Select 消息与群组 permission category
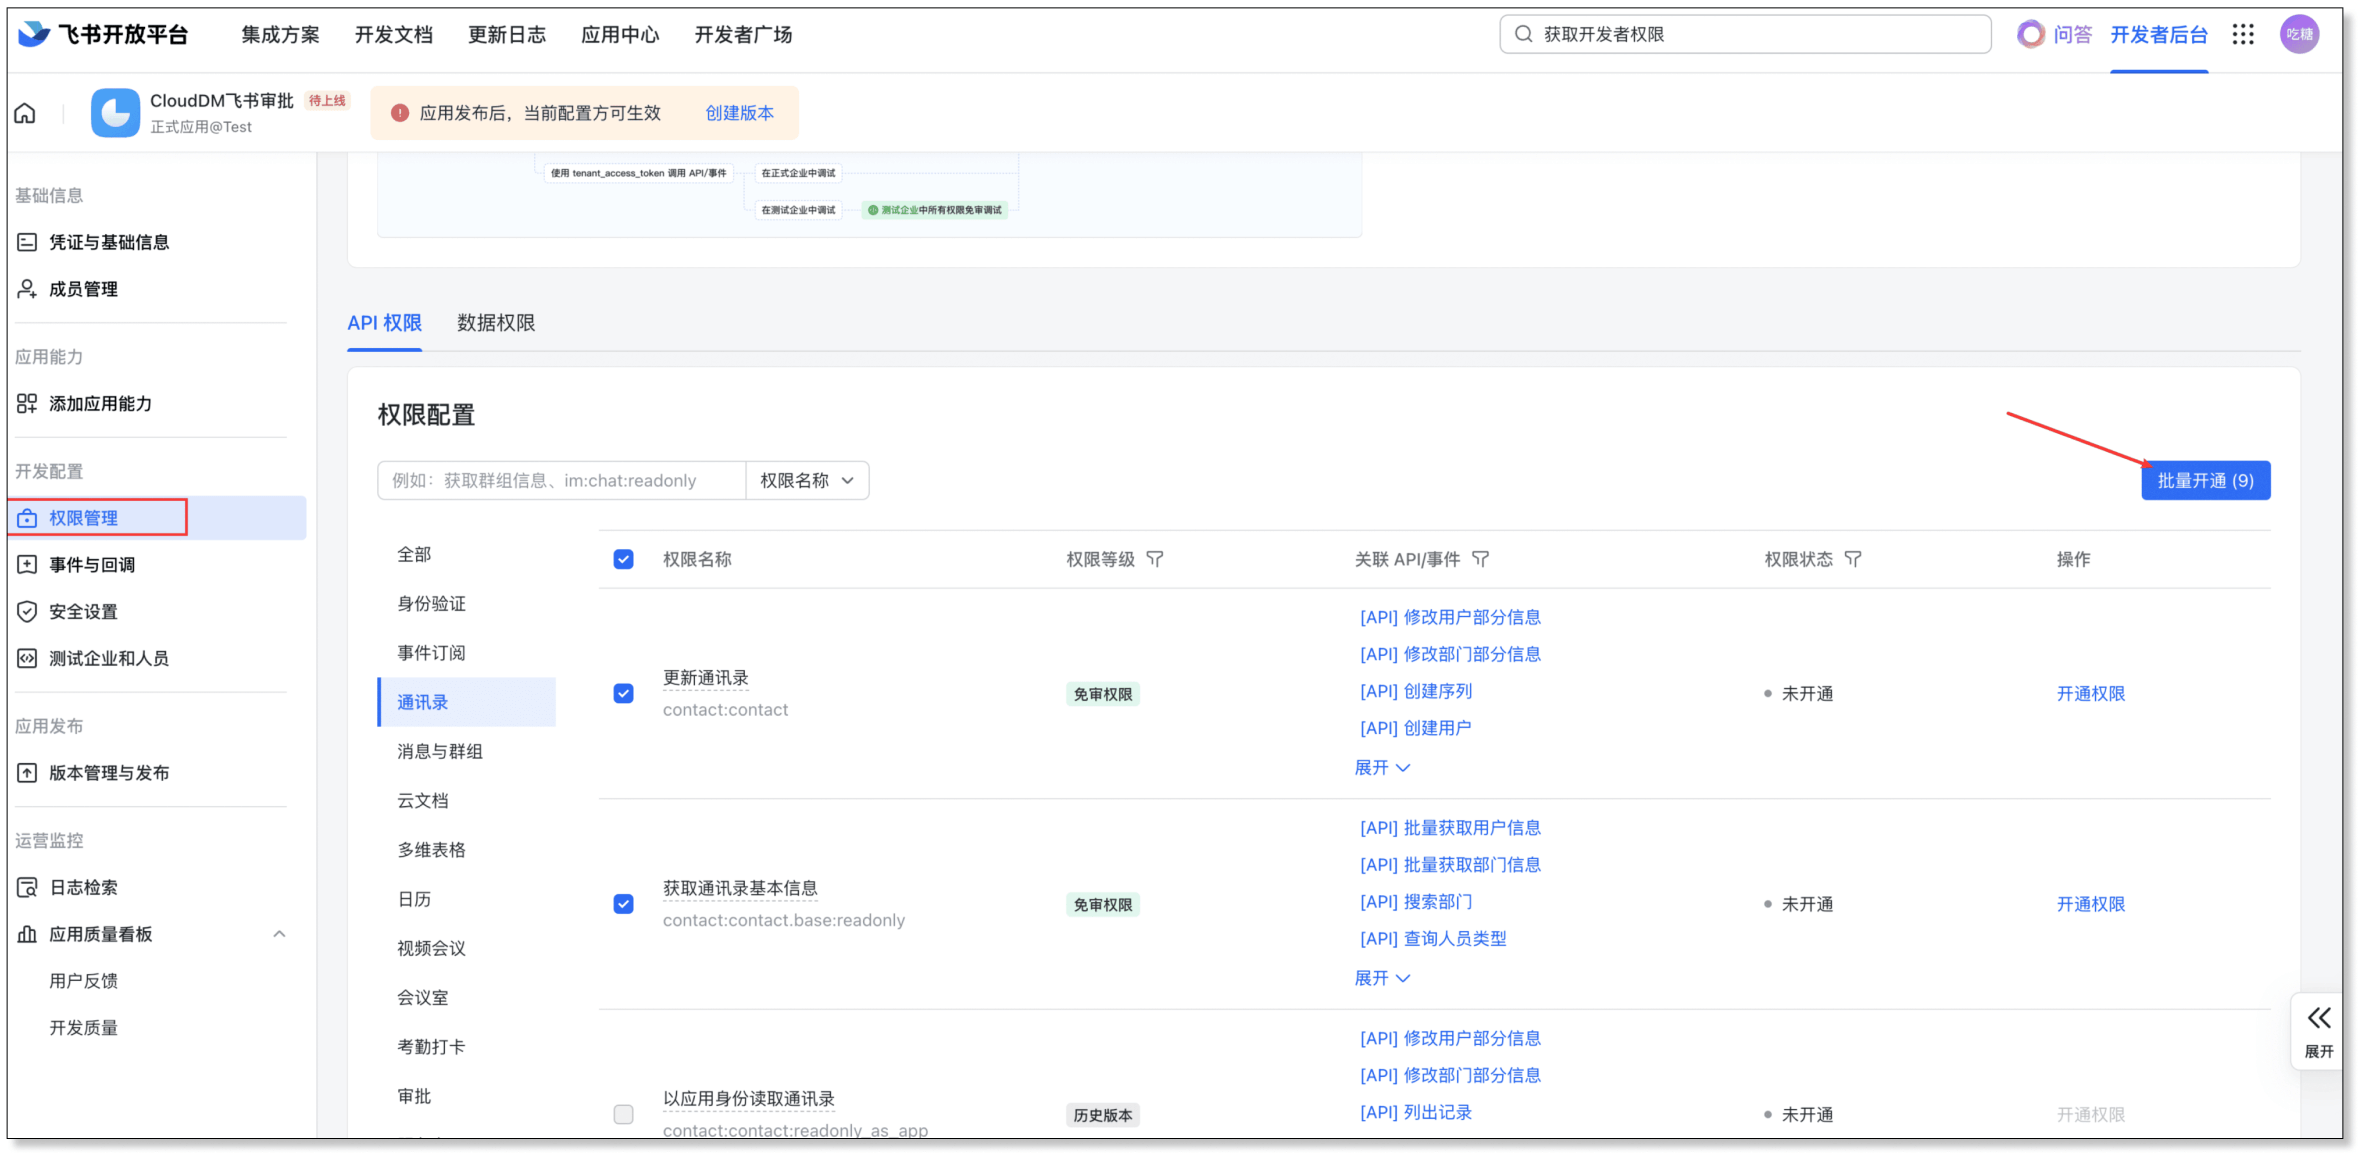Viewport: 2358px width, 1154px height. click(440, 751)
